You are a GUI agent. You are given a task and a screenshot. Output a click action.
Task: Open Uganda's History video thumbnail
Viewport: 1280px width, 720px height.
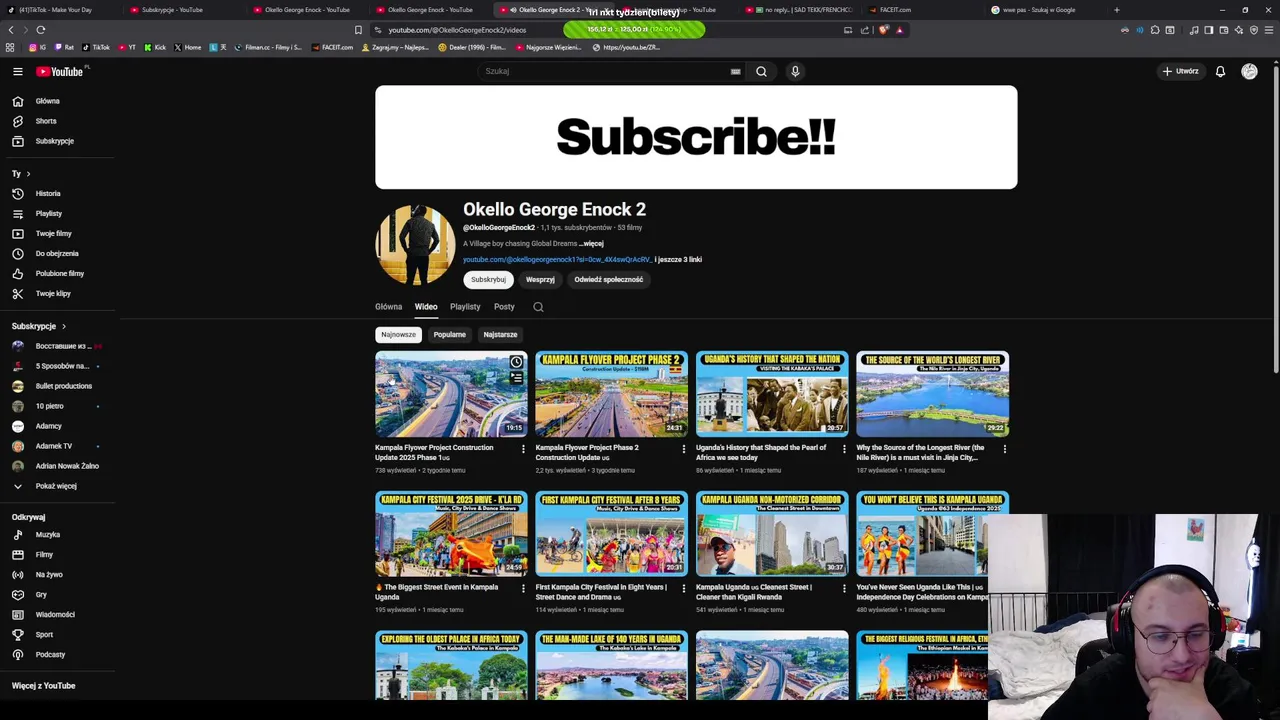772,394
